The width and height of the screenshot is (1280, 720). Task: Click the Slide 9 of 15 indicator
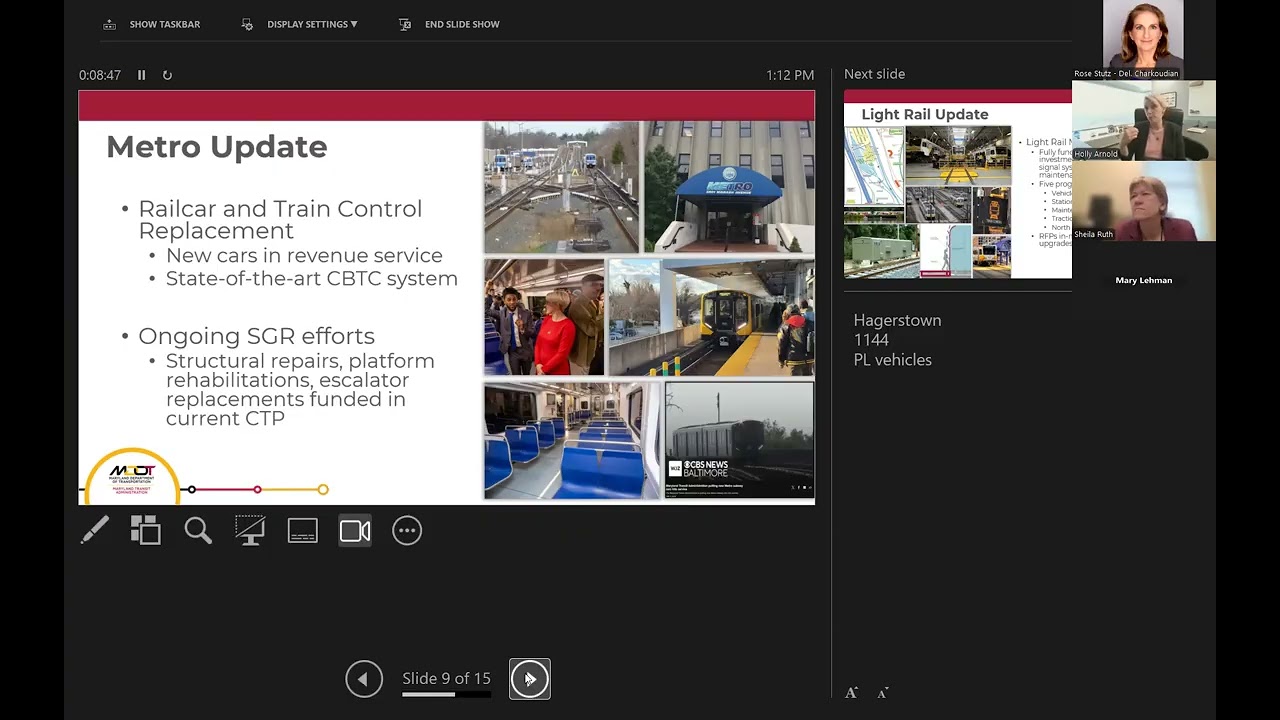pos(446,678)
